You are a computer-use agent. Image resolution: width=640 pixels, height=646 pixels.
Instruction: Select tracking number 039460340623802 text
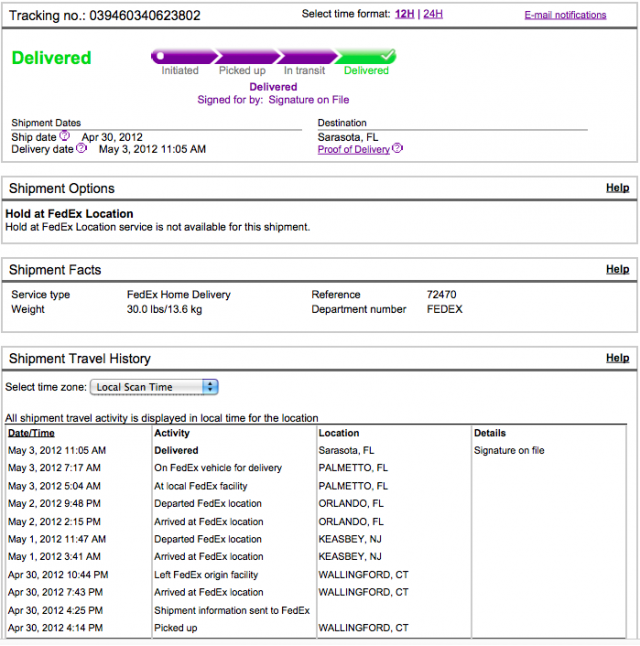pyautogui.click(x=145, y=16)
